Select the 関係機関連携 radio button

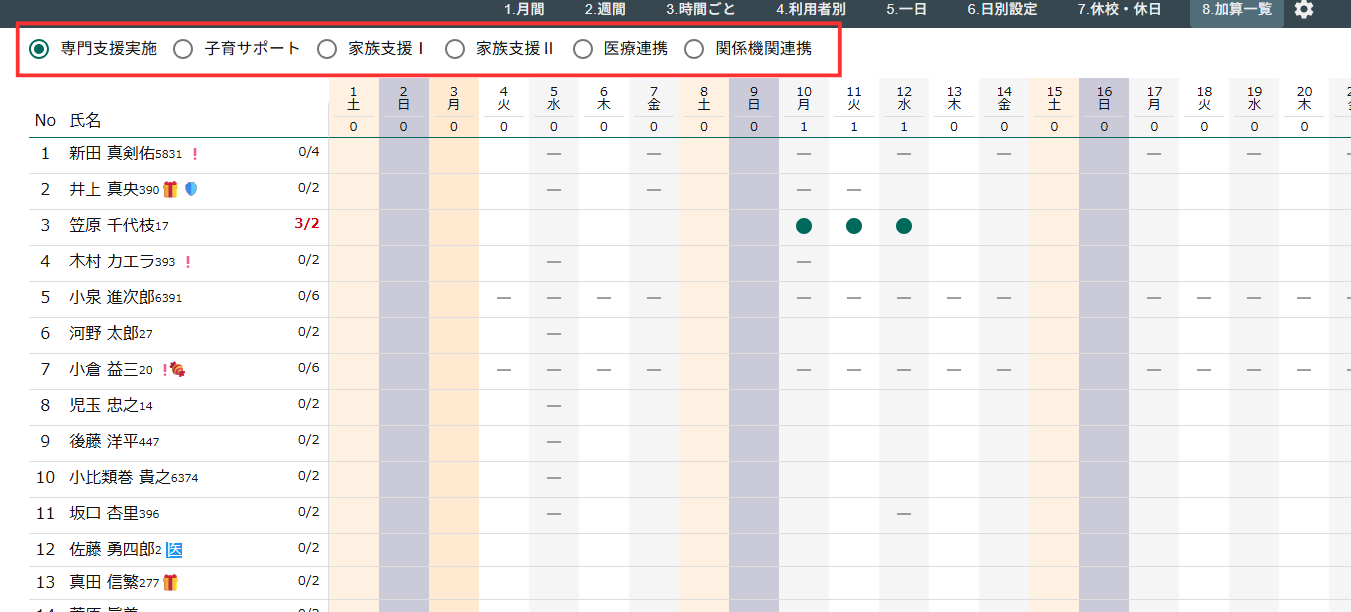pyautogui.click(x=694, y=49)
